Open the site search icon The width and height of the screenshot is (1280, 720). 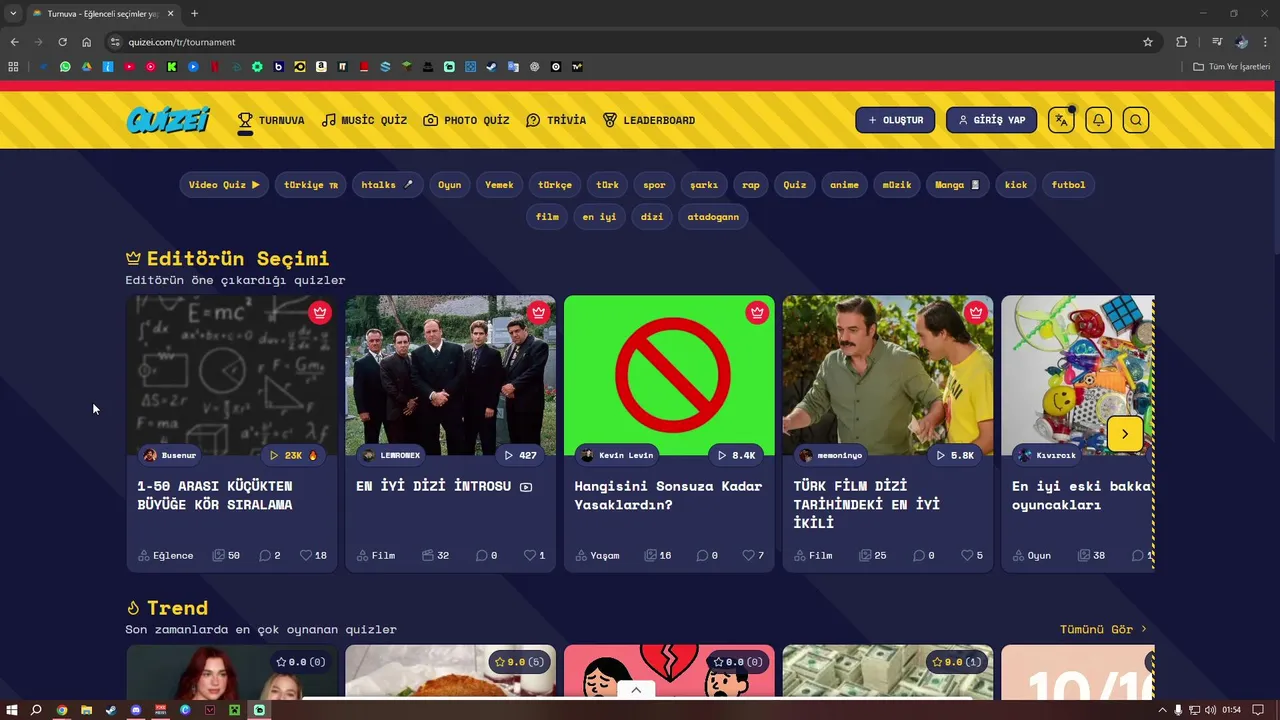pyautogui.click(x=1135, y=120)
